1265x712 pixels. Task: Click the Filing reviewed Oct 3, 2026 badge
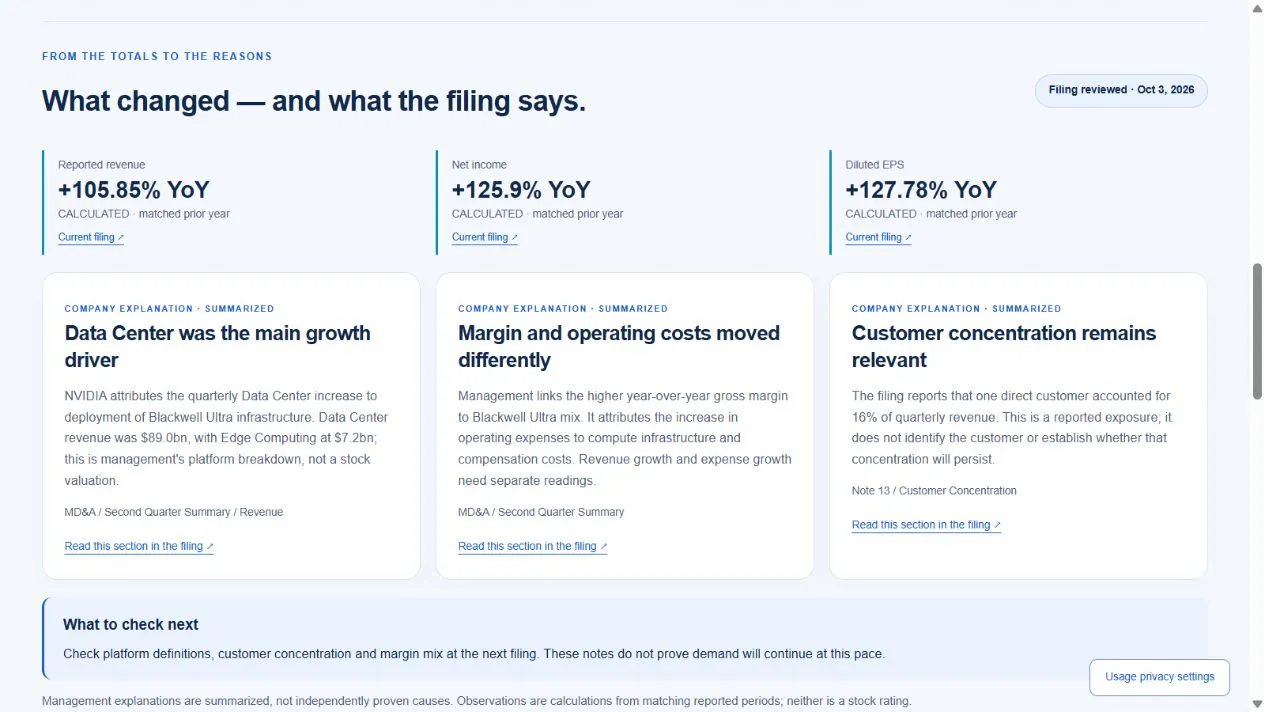pyautogui.click(x=1121, y=90)
